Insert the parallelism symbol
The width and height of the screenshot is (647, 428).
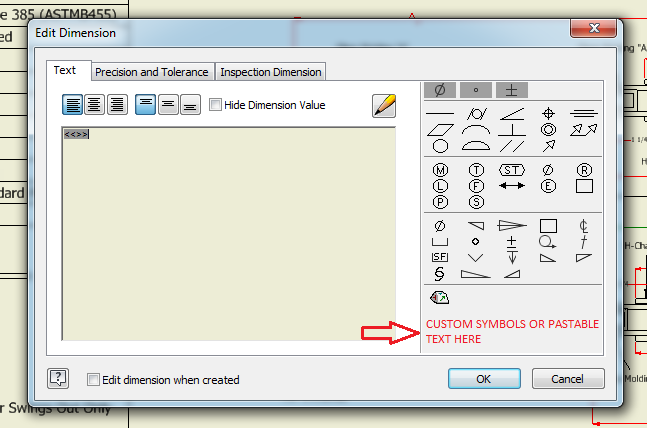tap(512, 146)
